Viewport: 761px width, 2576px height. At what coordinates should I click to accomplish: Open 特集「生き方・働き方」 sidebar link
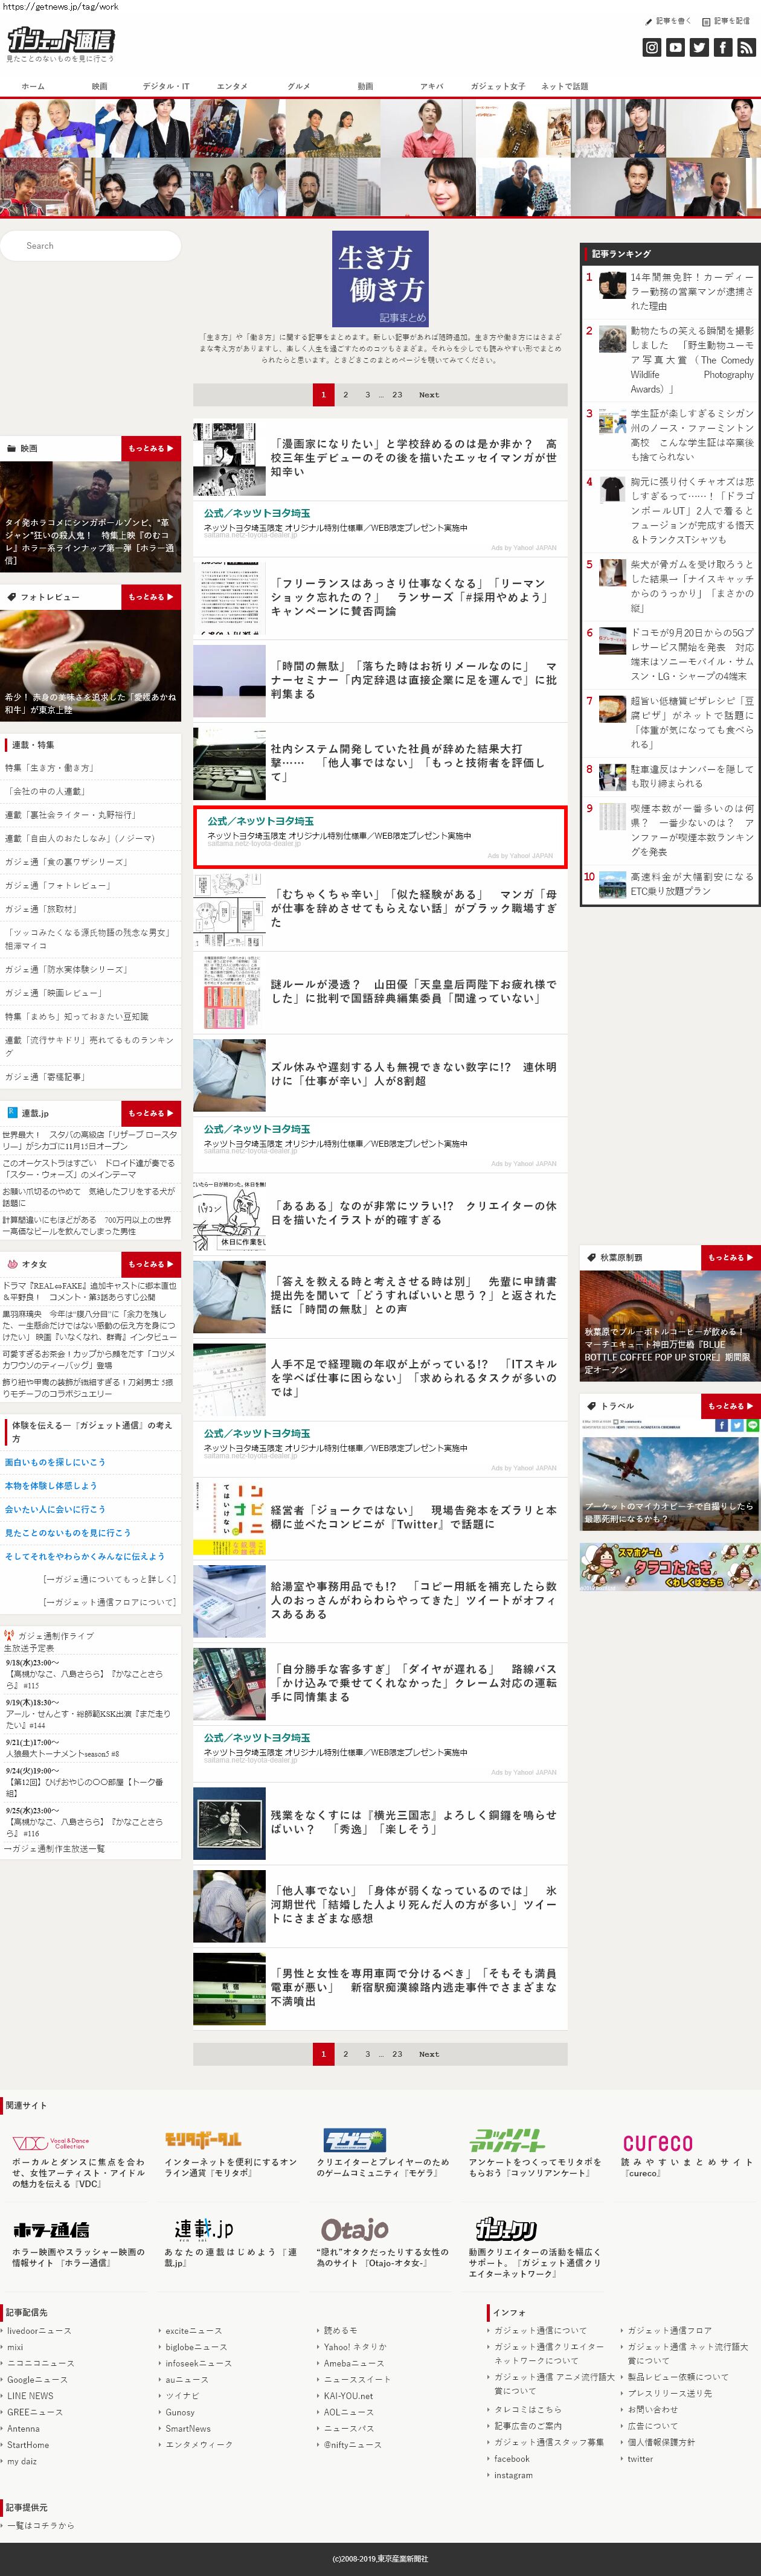click(50, 768)
